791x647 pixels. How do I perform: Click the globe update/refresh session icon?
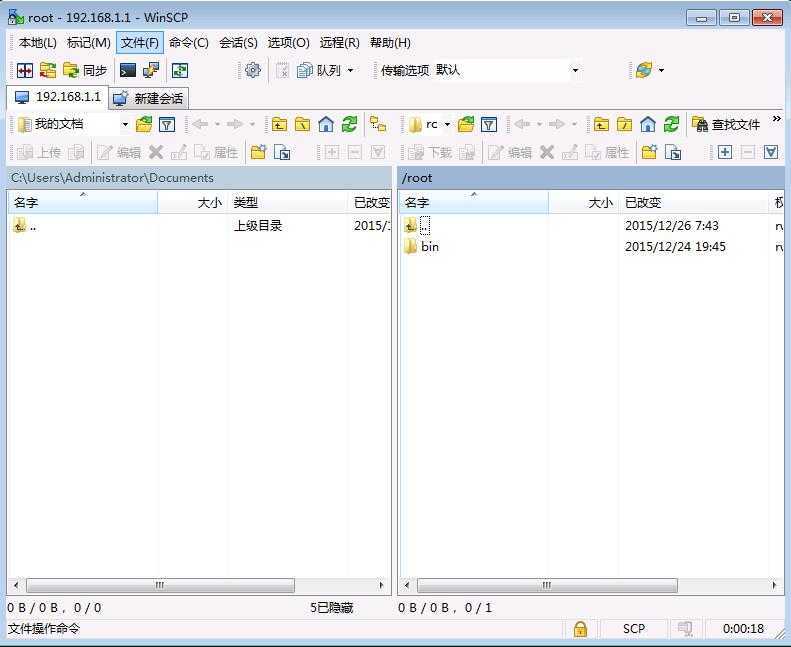(644, 70)
